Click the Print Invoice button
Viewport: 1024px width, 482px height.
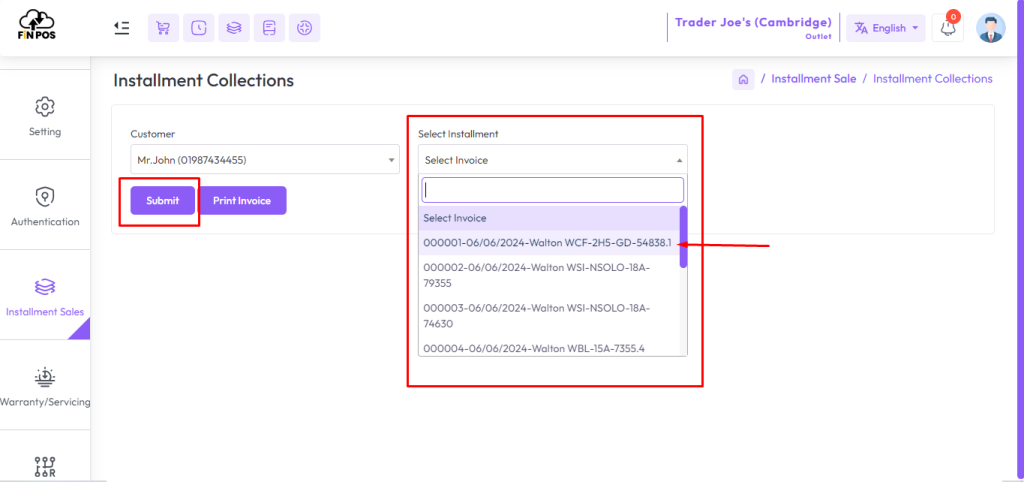point(242,201)
